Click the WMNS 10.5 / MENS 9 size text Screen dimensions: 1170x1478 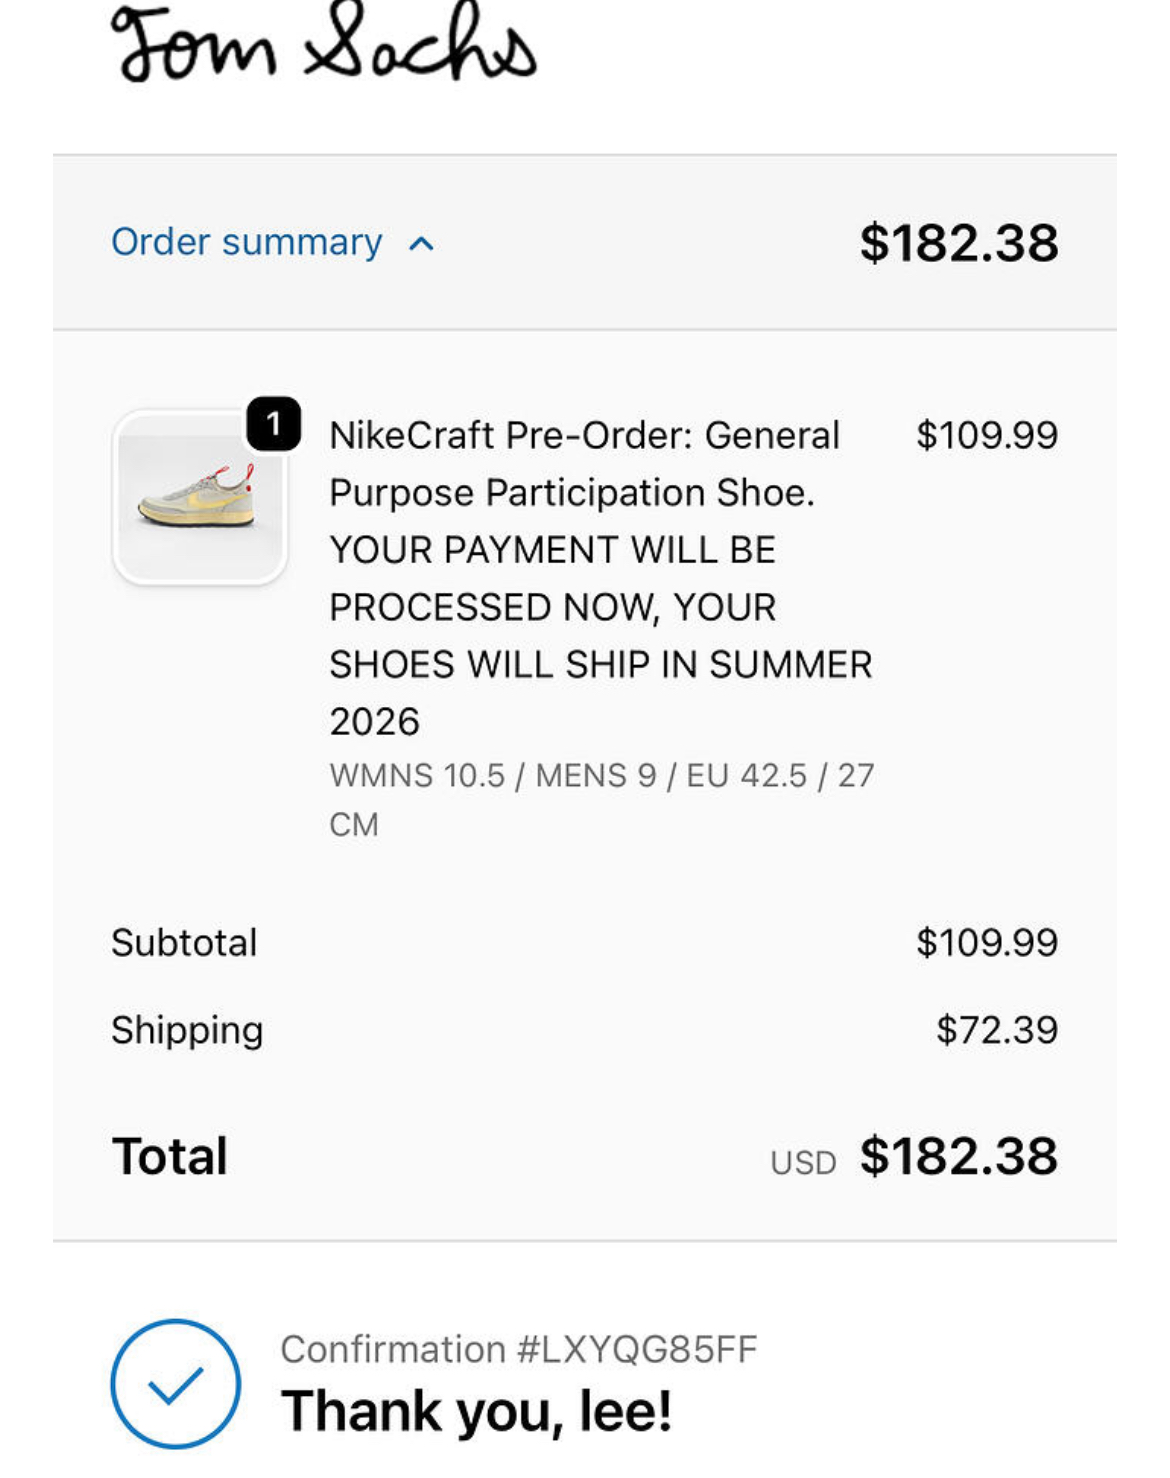(x=601, y=776)
